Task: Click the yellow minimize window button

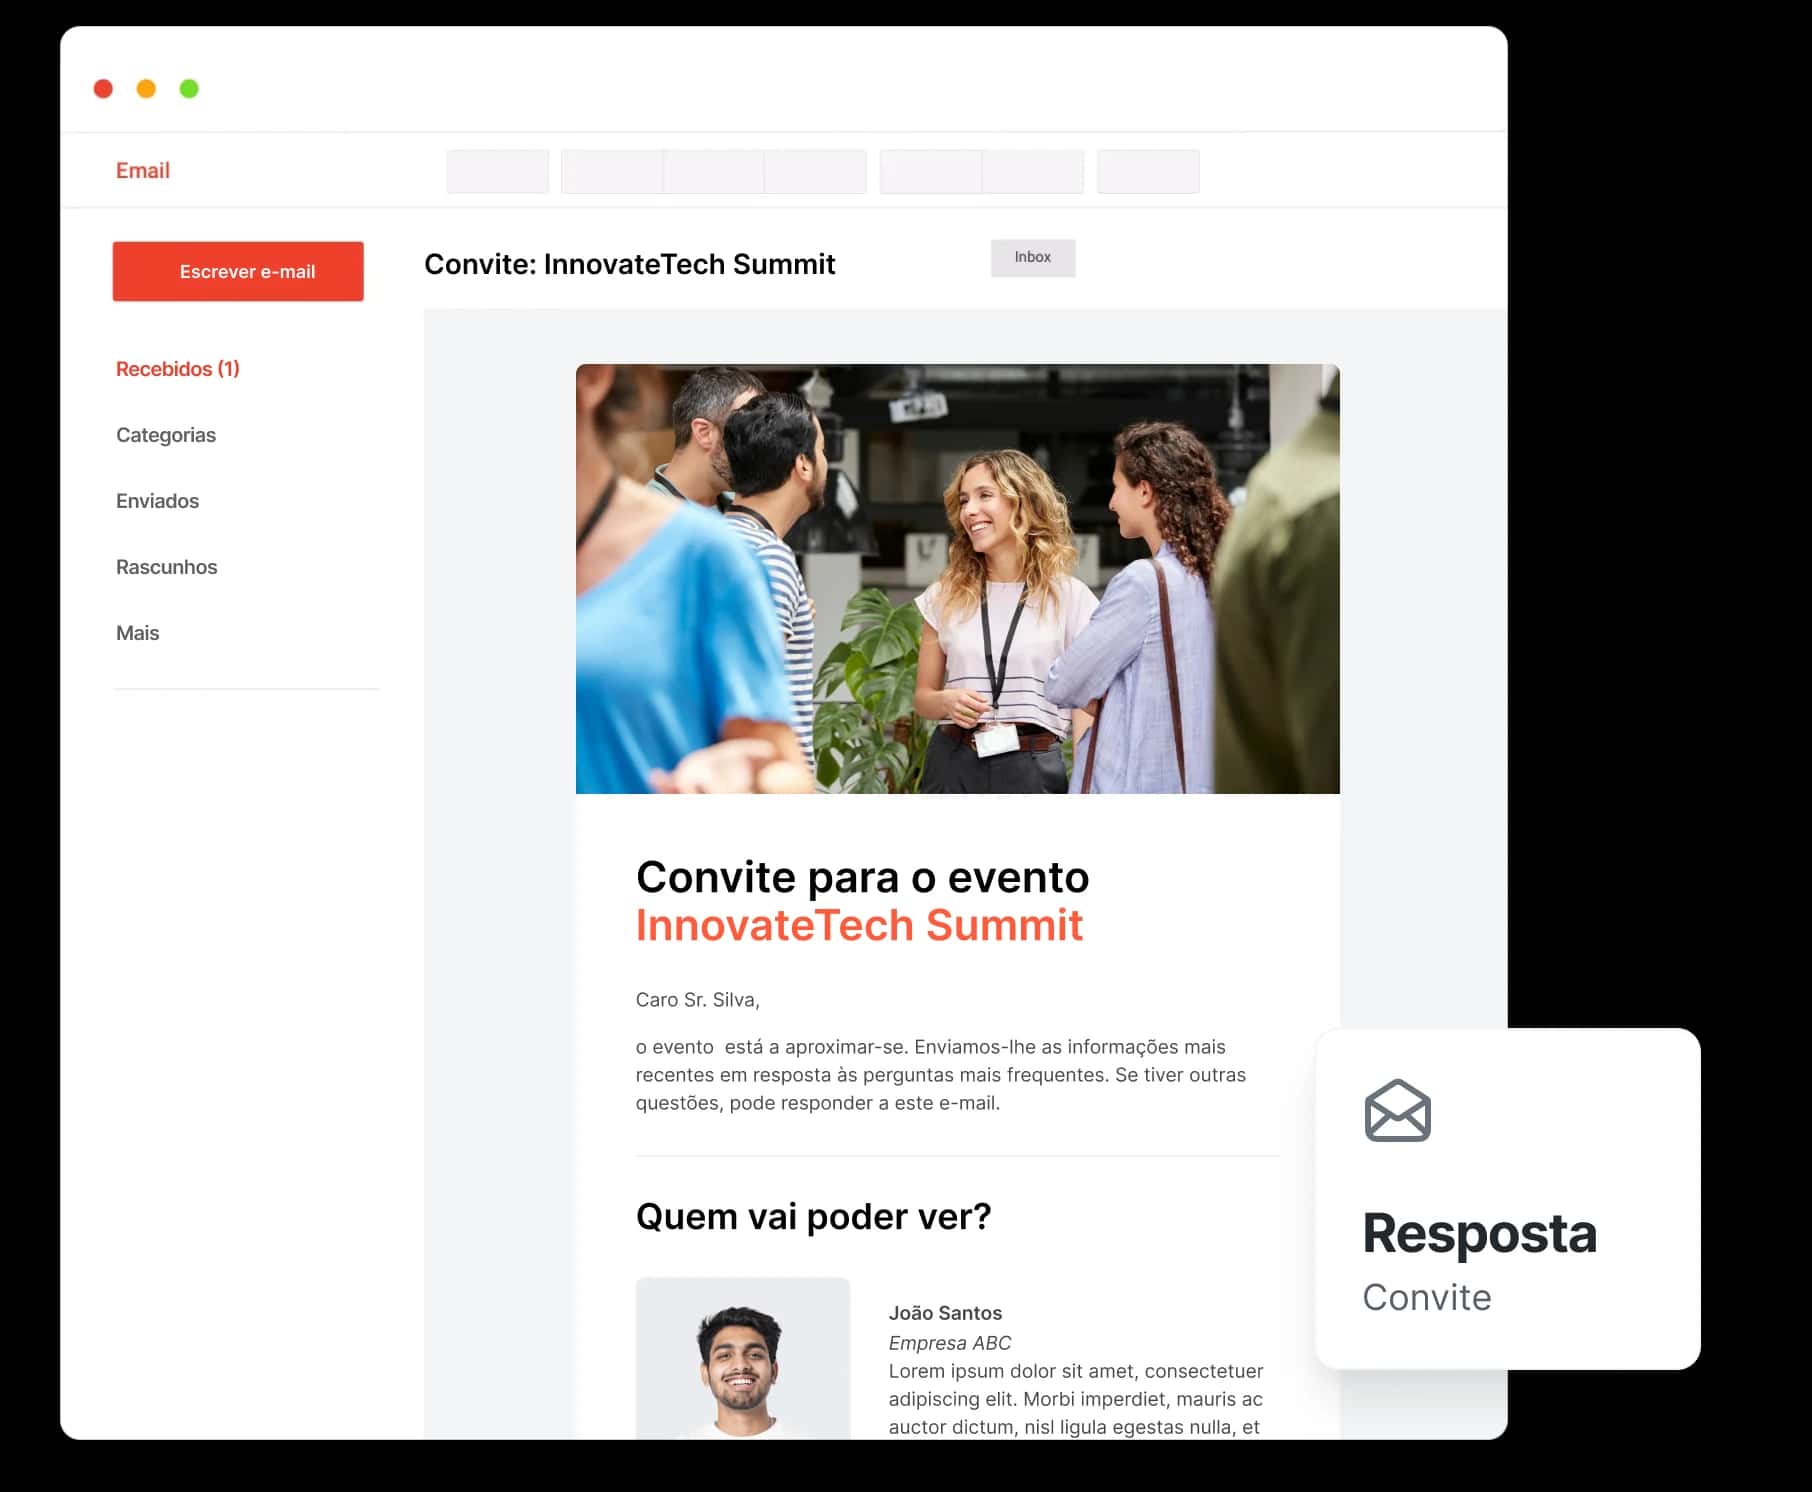Action: 146,89
